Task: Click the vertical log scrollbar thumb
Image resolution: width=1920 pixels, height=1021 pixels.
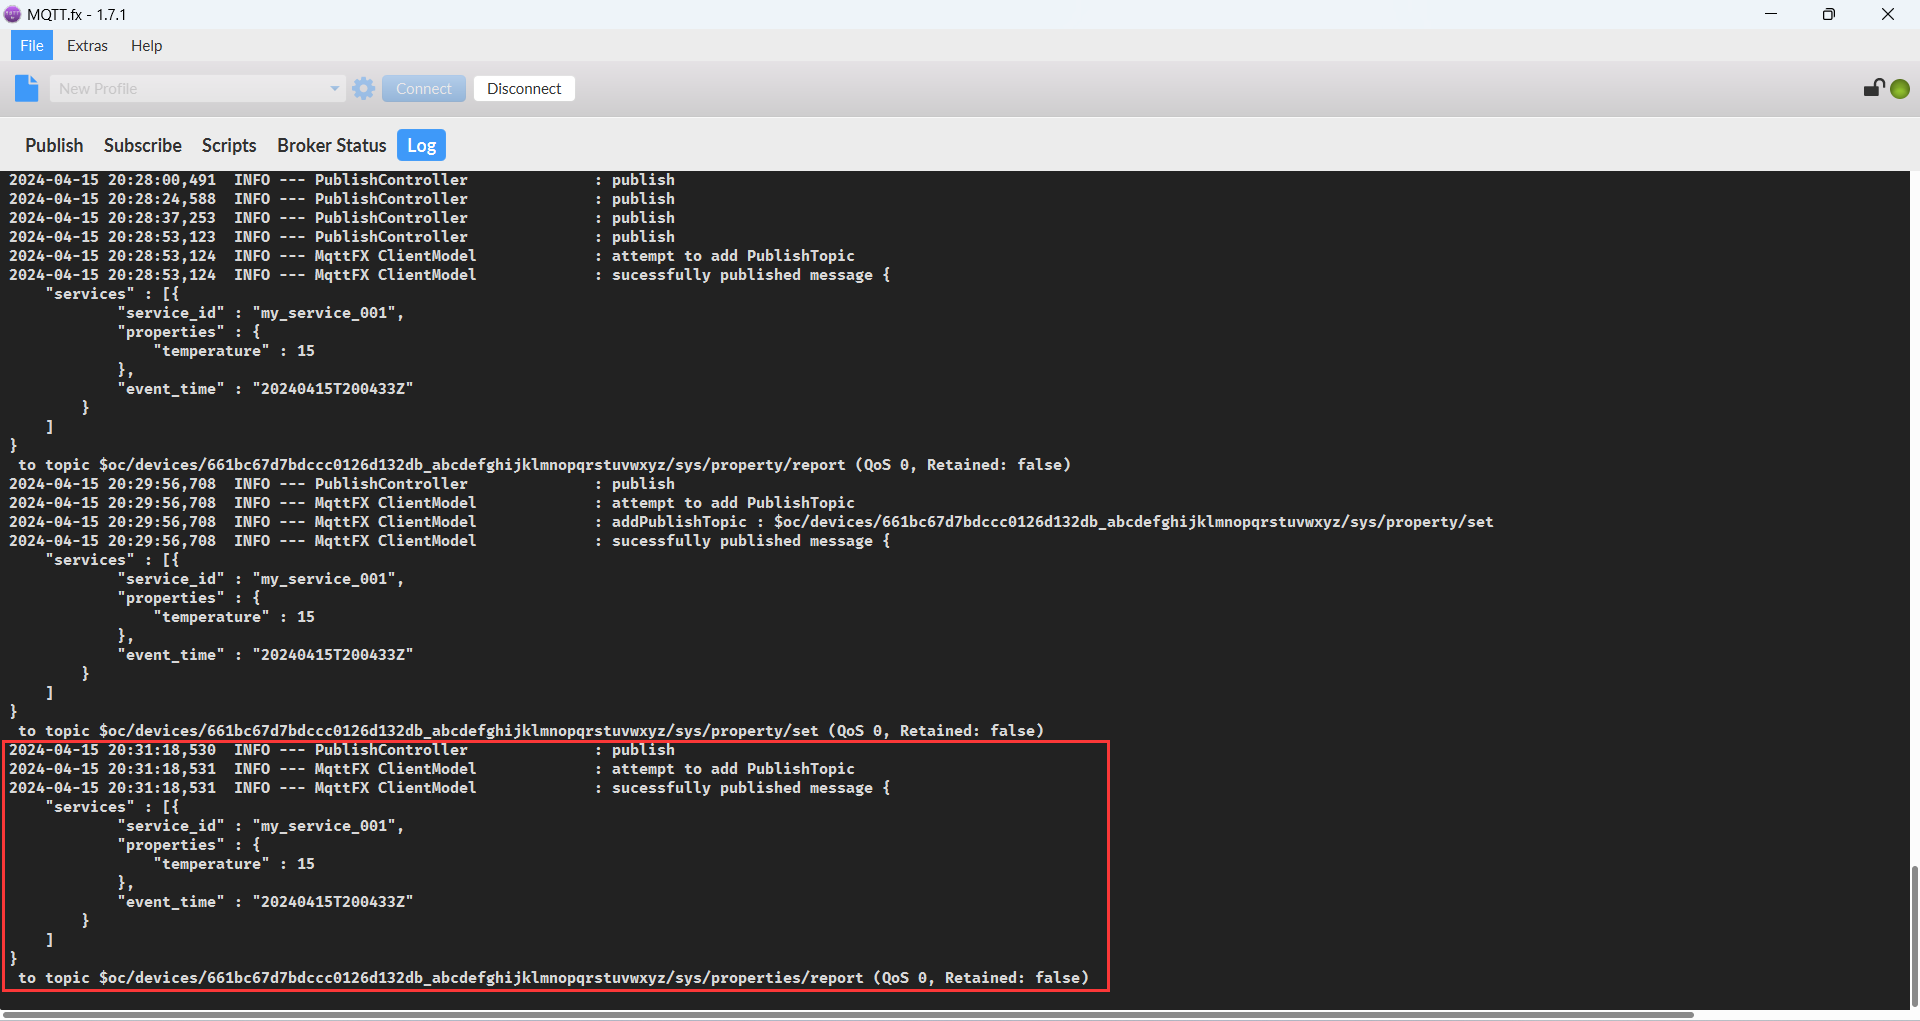Action: tap(1914, 936)
